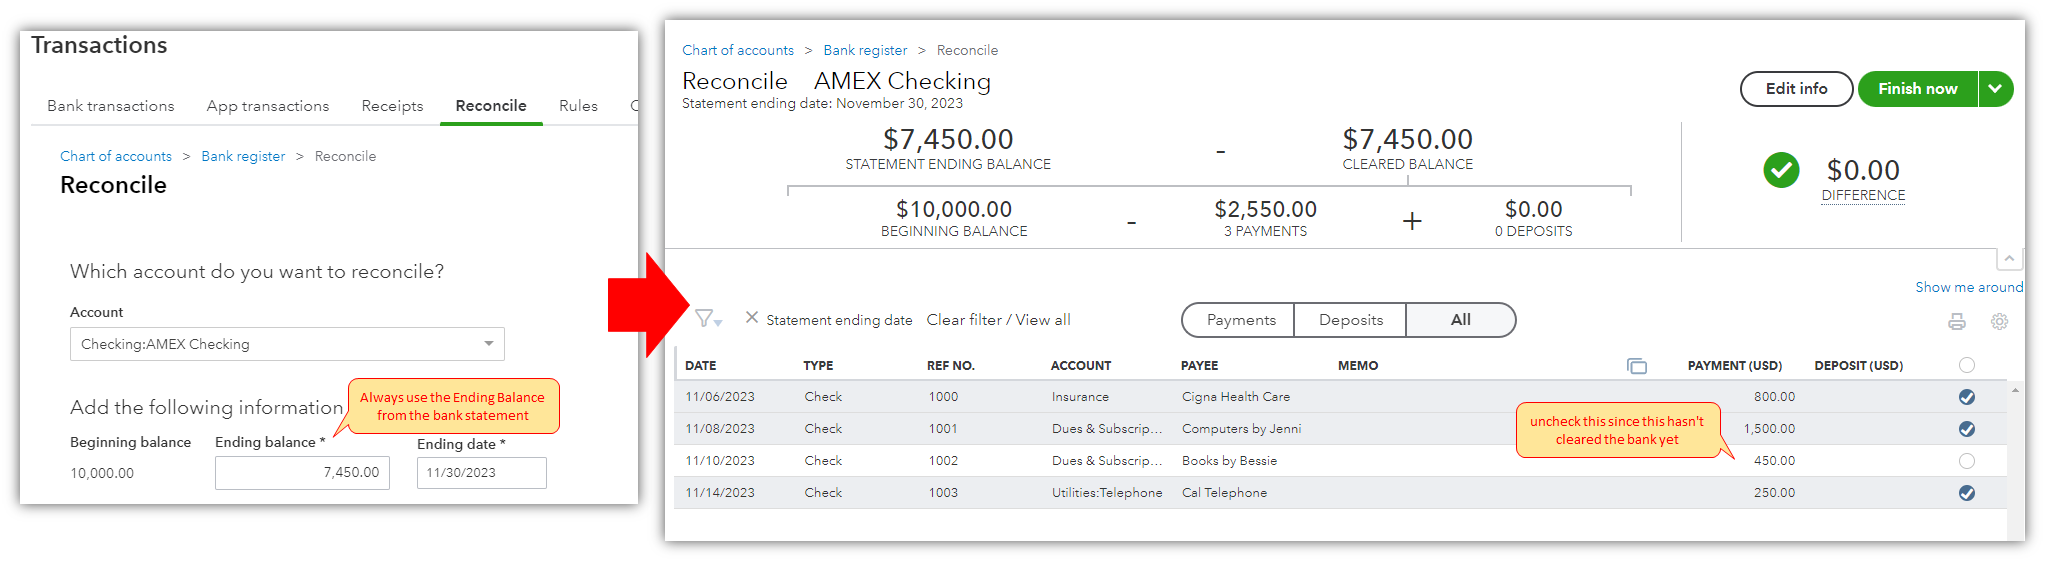This screenshot has height=561, width=2045.
Task: Expand the Checking:AMEX Checking account dropdown
Action: coord(489,344)
